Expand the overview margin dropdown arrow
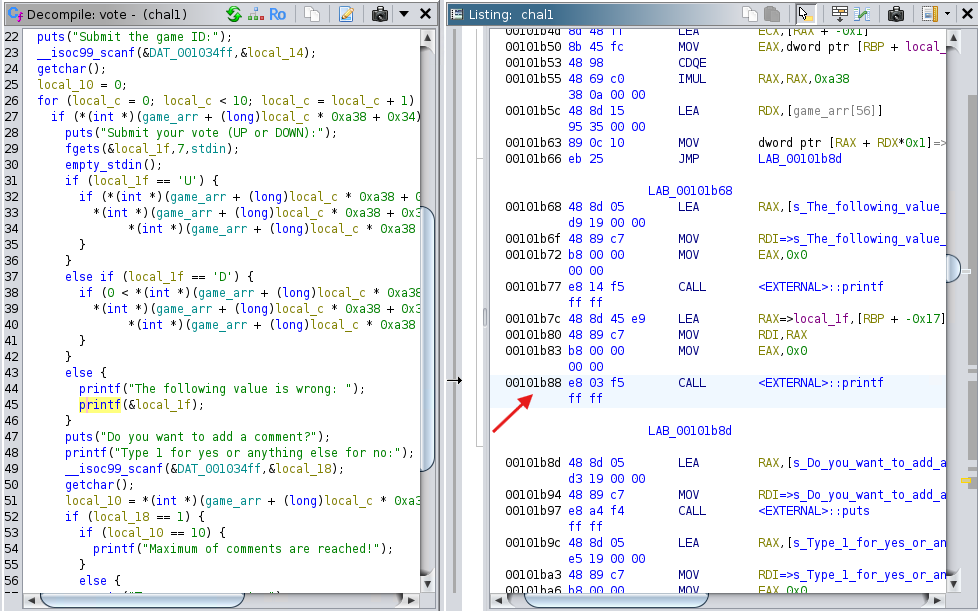This screenshot has width=978, height=611. pos(947,14)
